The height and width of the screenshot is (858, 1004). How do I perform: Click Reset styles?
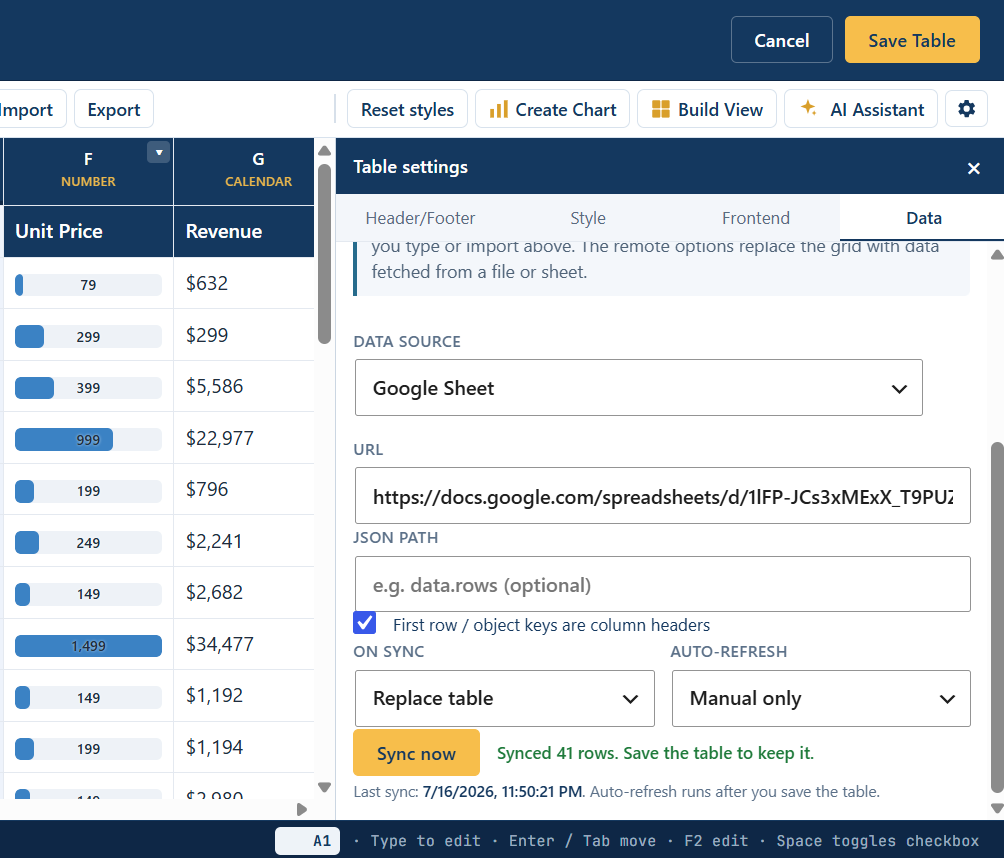(x=407, y=109)
